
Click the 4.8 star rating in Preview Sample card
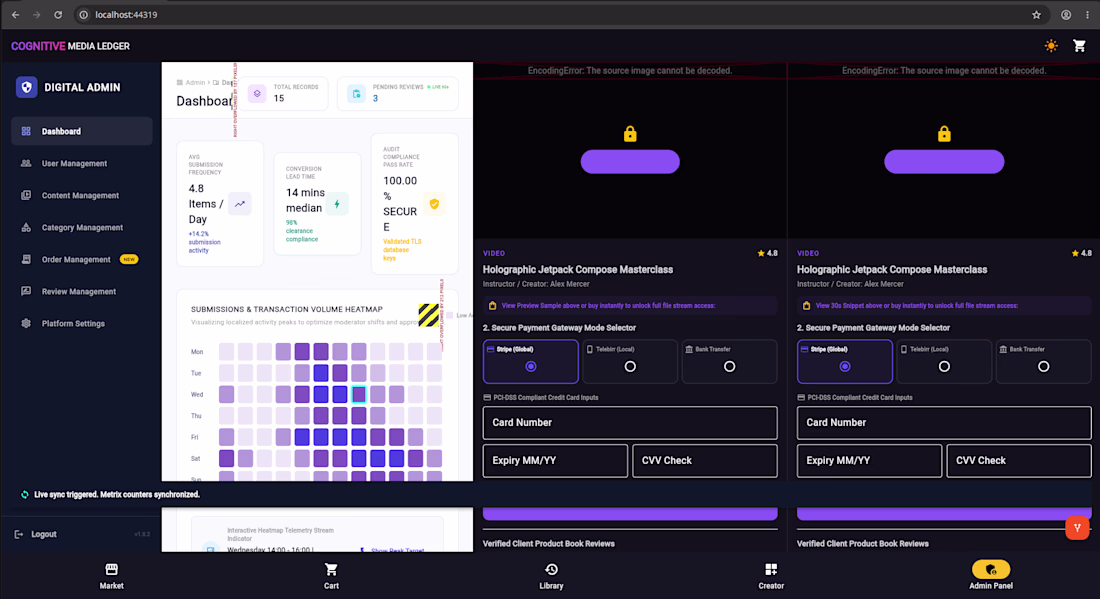pyautogui.click(x=767, y=253)
